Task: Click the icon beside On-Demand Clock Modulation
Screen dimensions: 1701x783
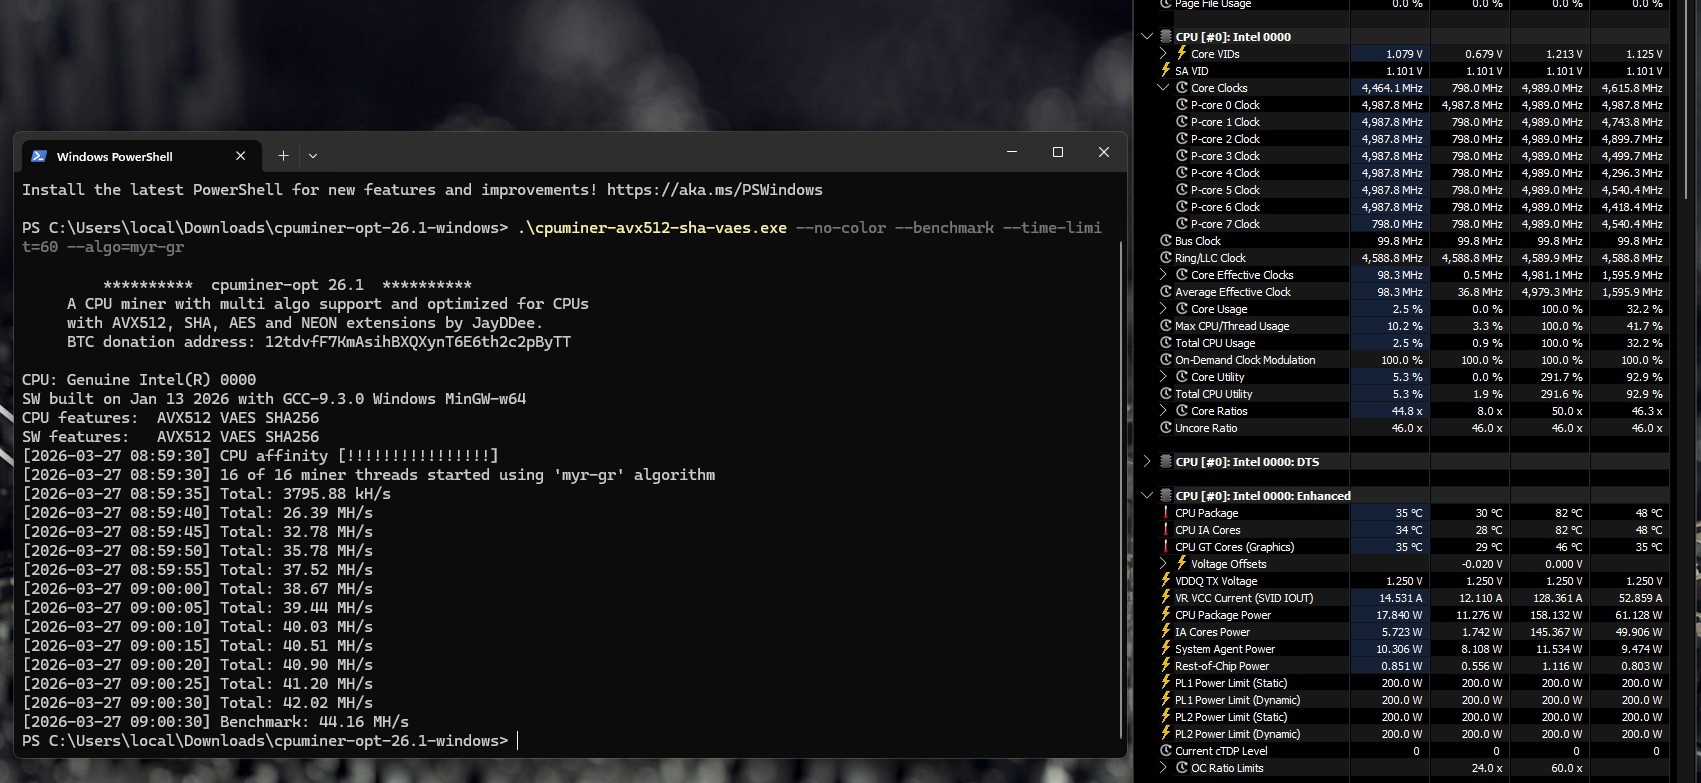Action: pyautogui.click(x=1166, y=360)
